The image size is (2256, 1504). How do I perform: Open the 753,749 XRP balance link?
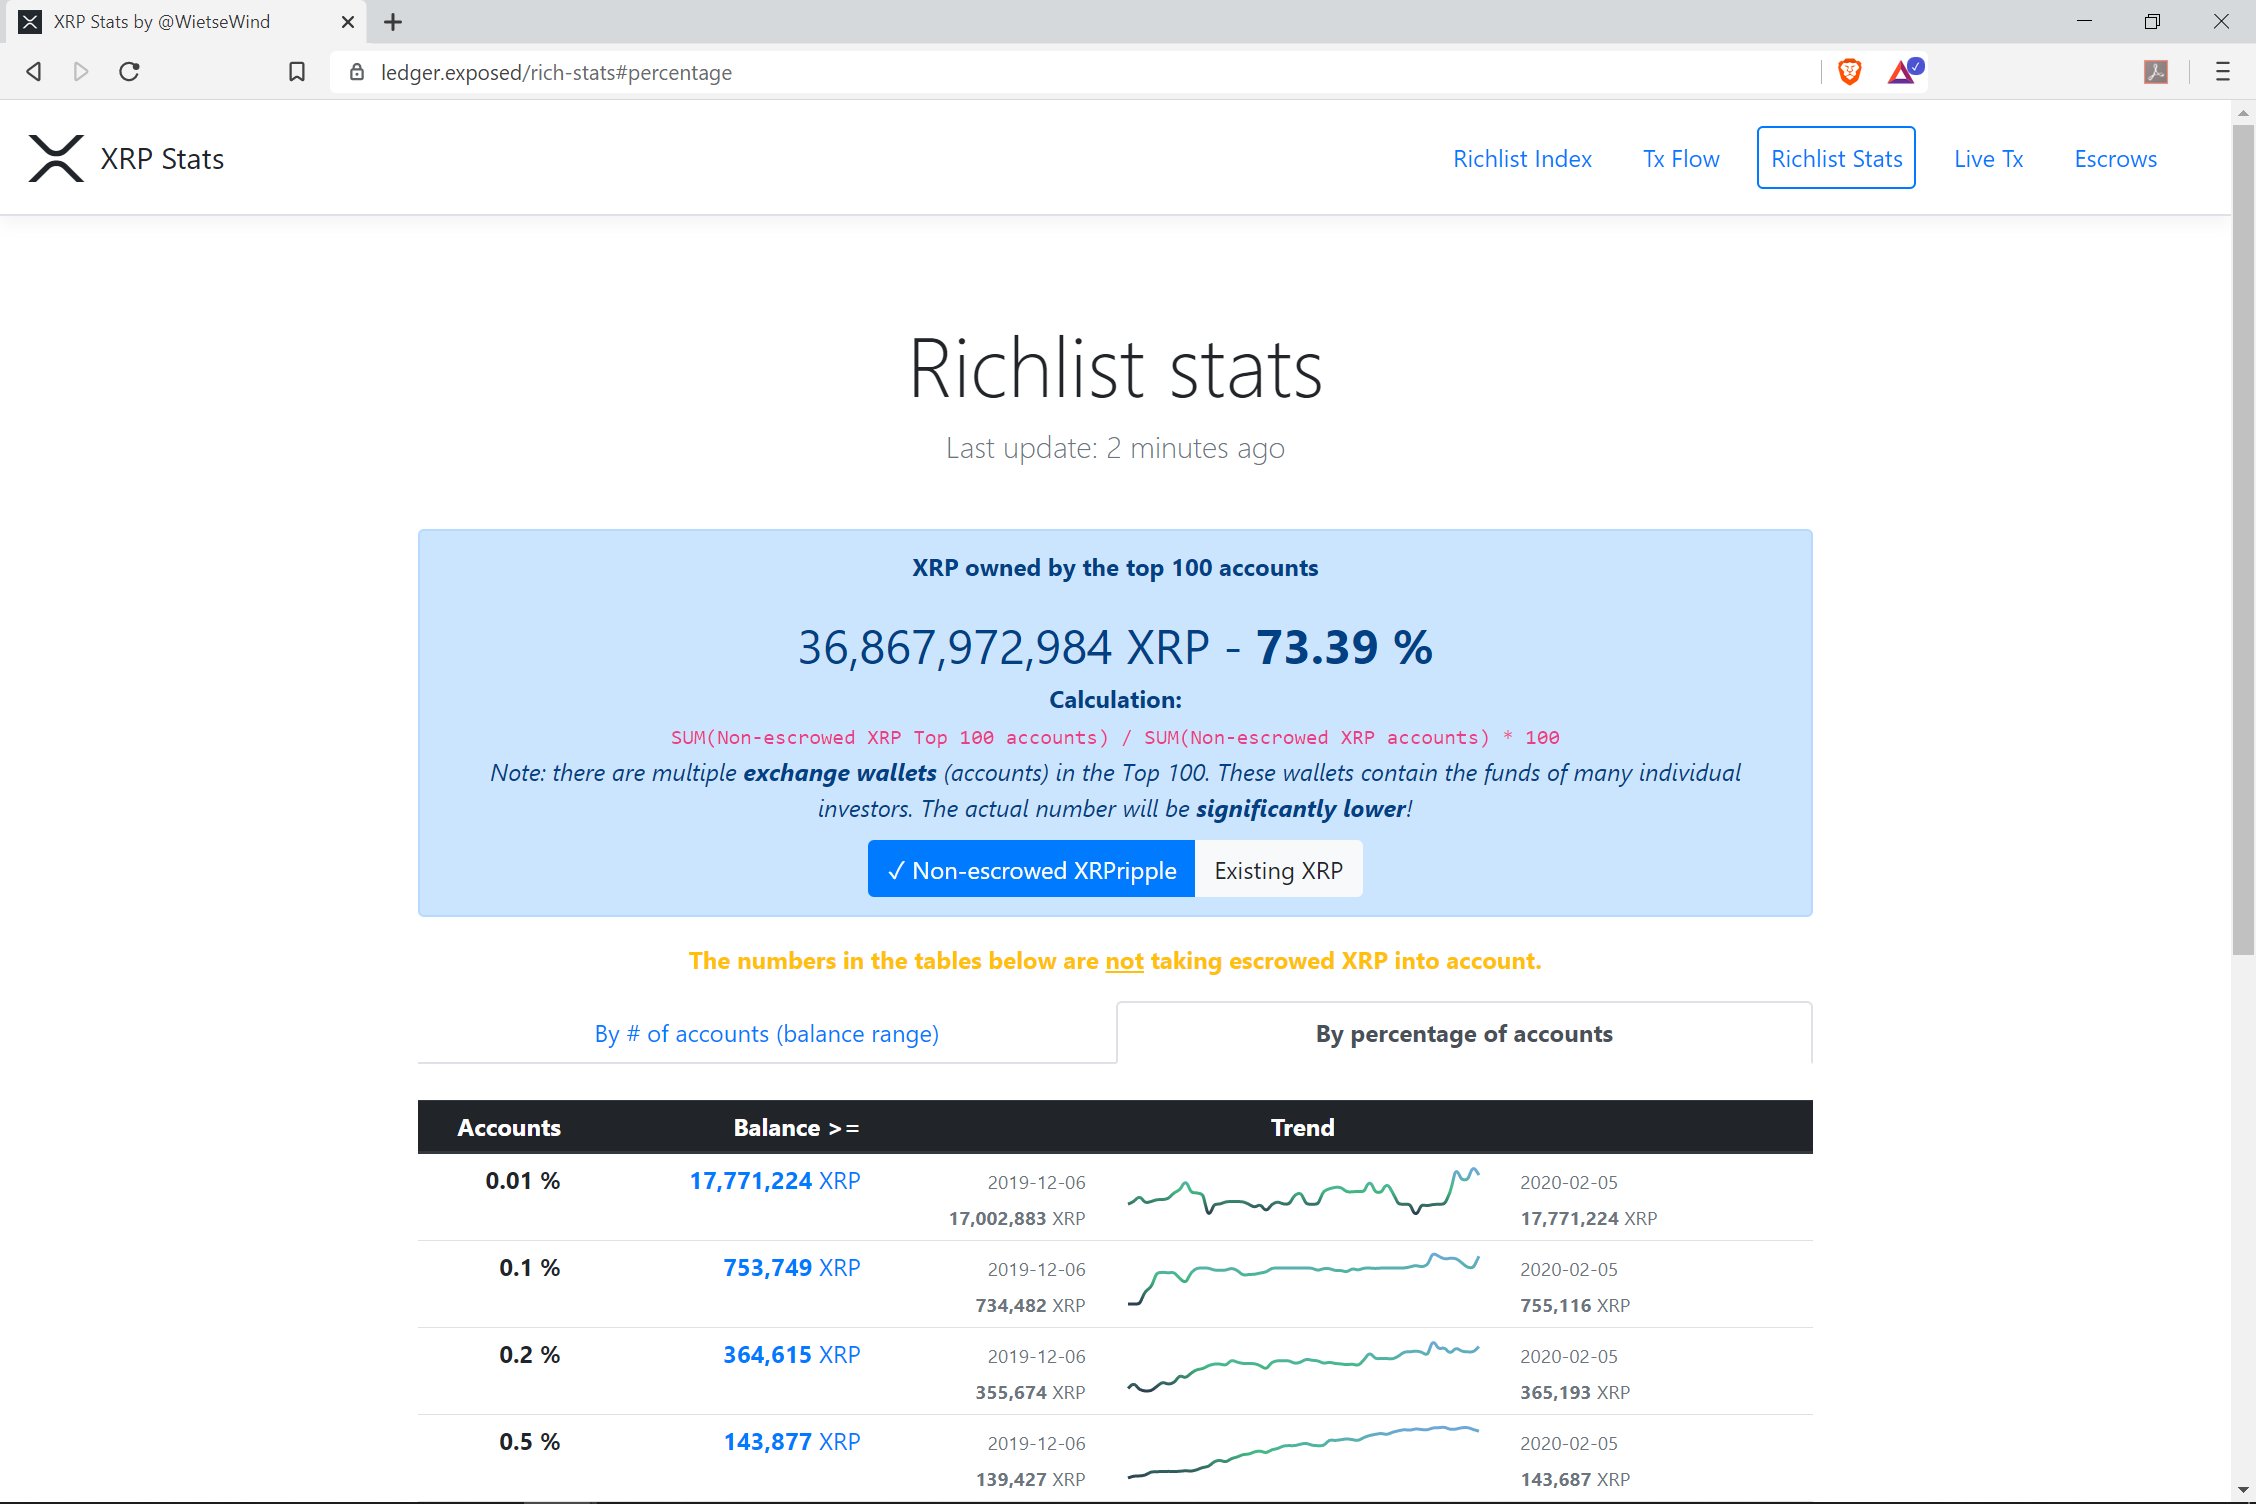(791, 1268)
